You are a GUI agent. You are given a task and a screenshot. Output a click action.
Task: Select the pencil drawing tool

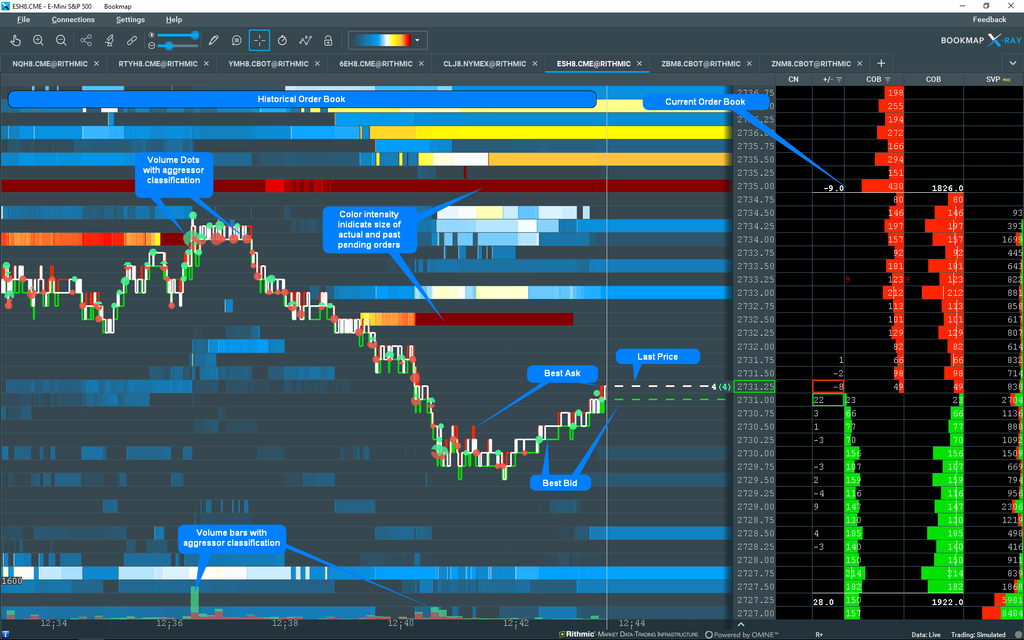pyautogui.click(x=214, y=40)
